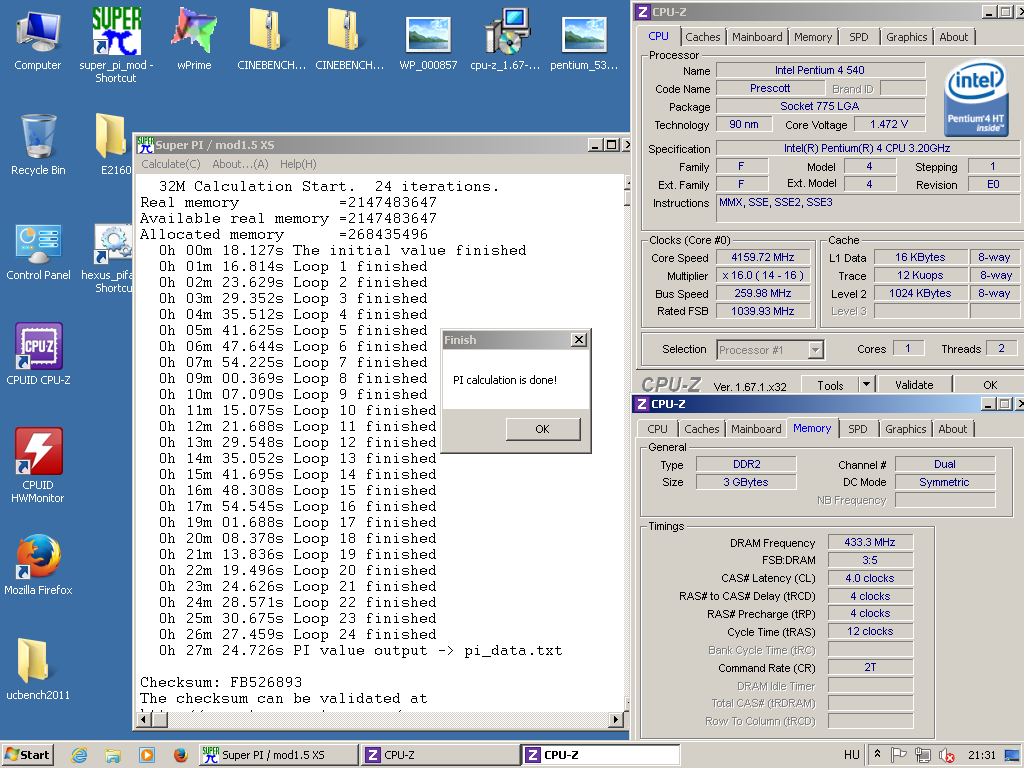Switch to Mainboard tab in top CPU-Z window
Image resolution: width=1024 pixels, height=768 pixels.
[x=757, y=37]
